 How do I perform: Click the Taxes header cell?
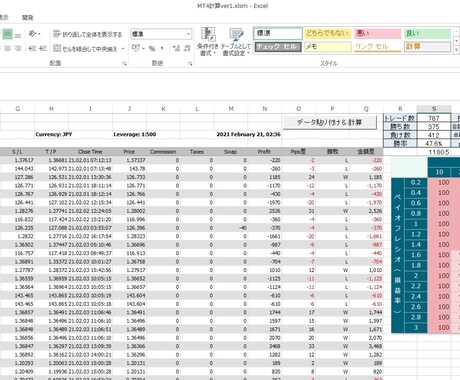tap(197, 152)
